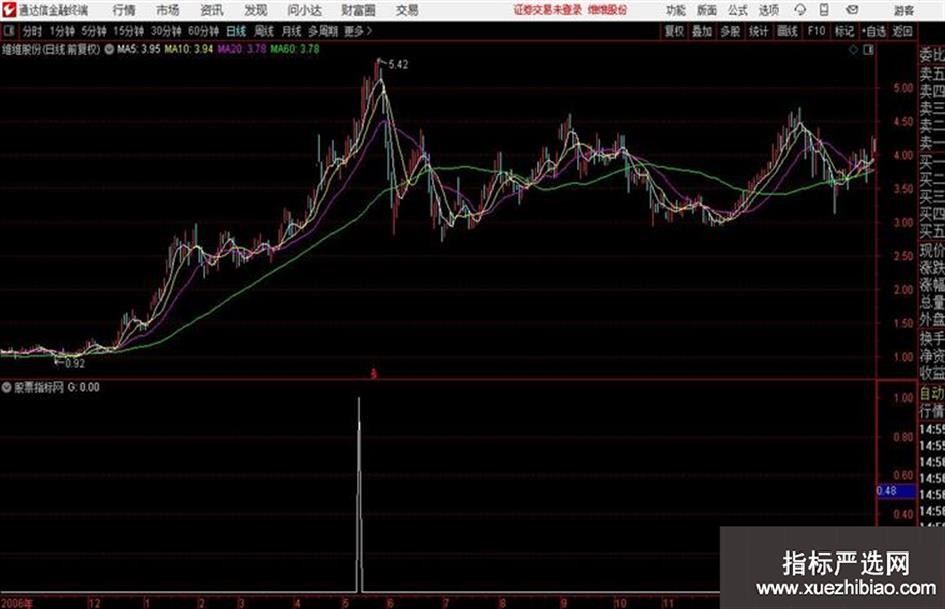Open the mail envelope icon
945x609 pixels.
pyautogui.click(x=852, y=10)
